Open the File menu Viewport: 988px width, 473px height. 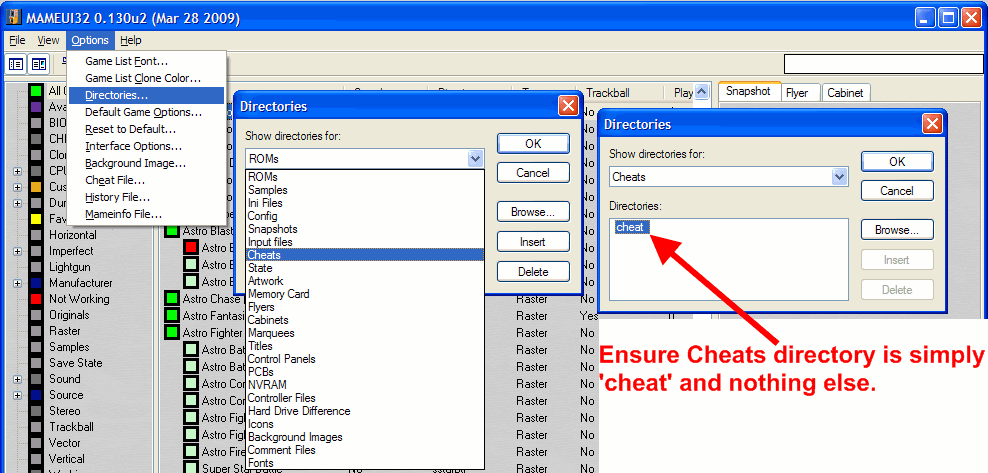click(x=18, y=40)
